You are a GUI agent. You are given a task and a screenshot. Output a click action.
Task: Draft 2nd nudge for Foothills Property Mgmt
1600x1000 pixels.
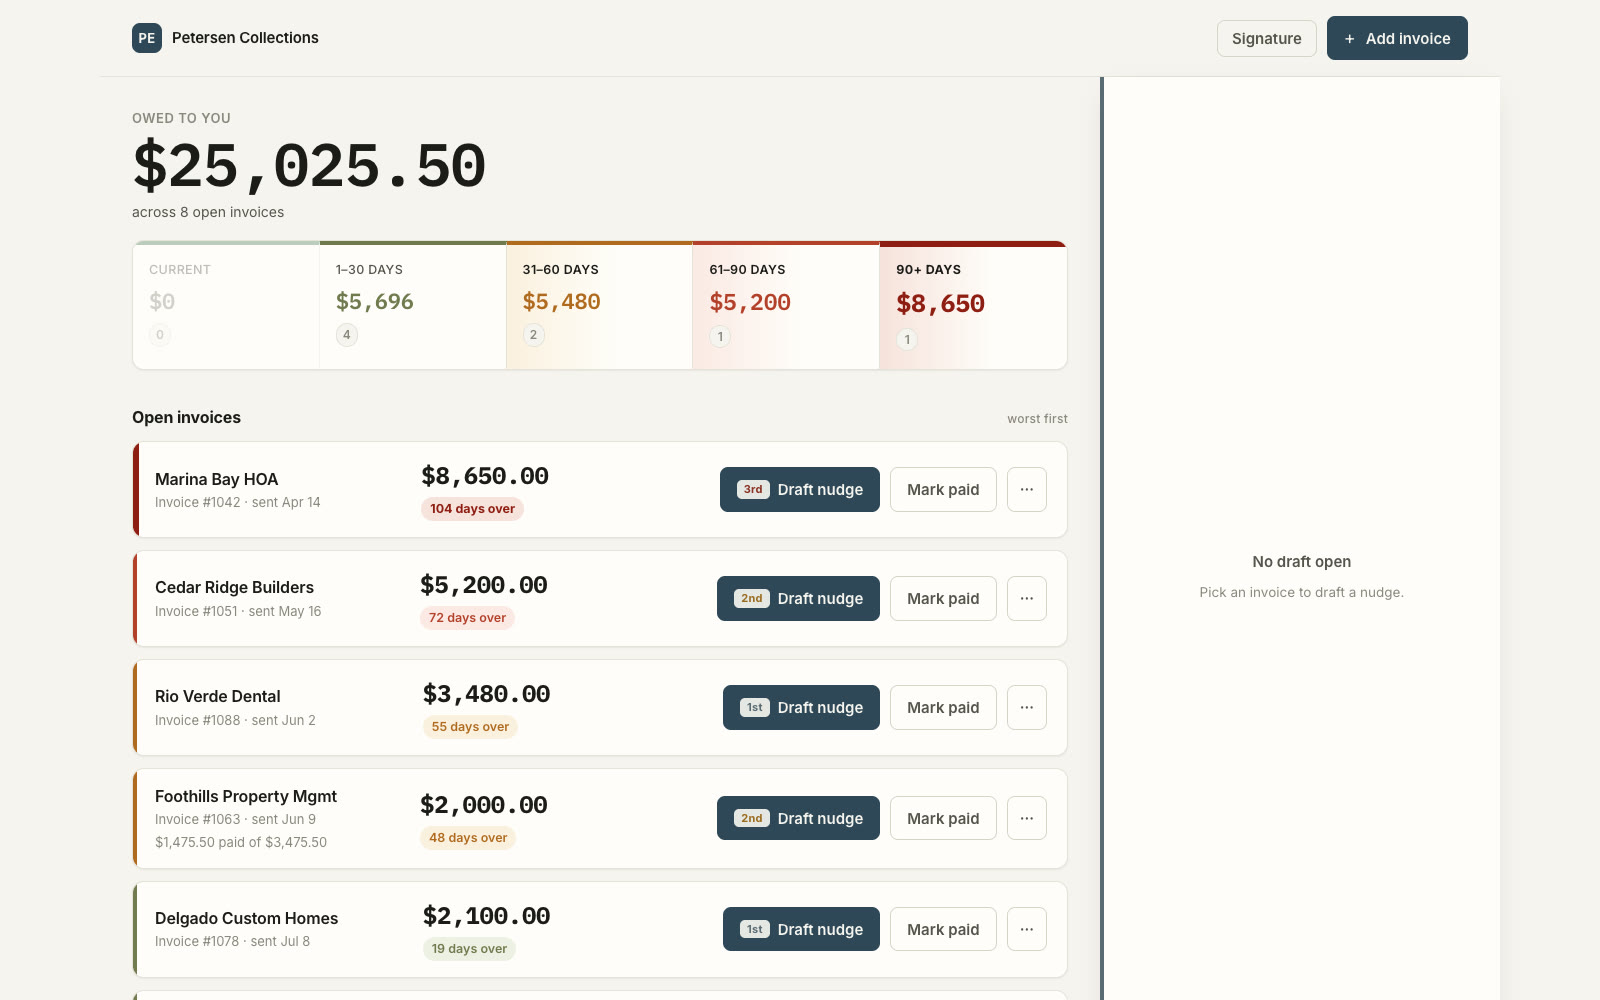coord(798,818)
